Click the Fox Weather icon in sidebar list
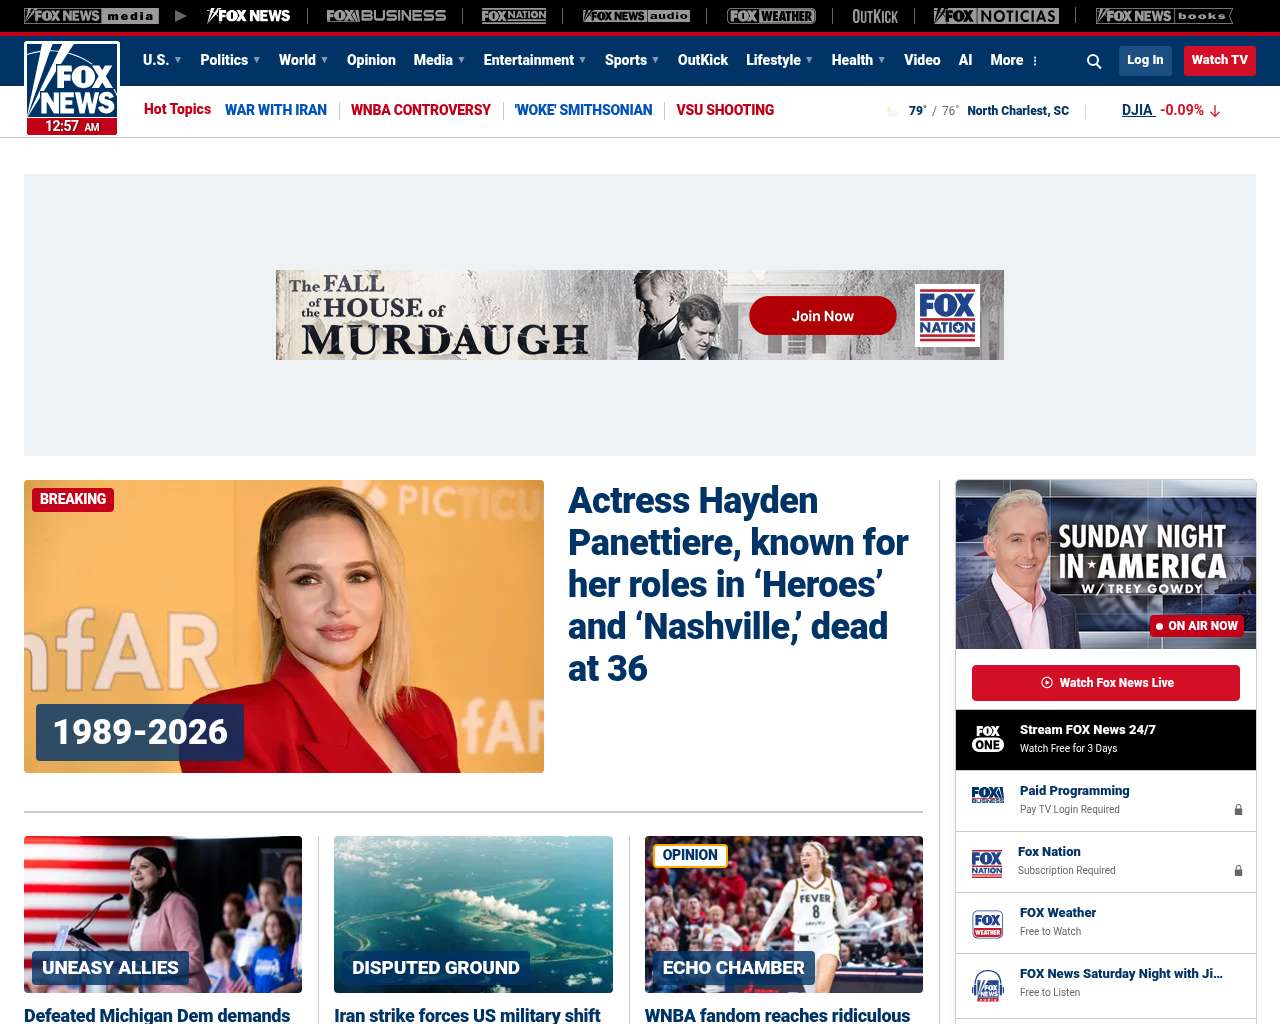This screenshot has width=1280, height=1024. [988, 924]
